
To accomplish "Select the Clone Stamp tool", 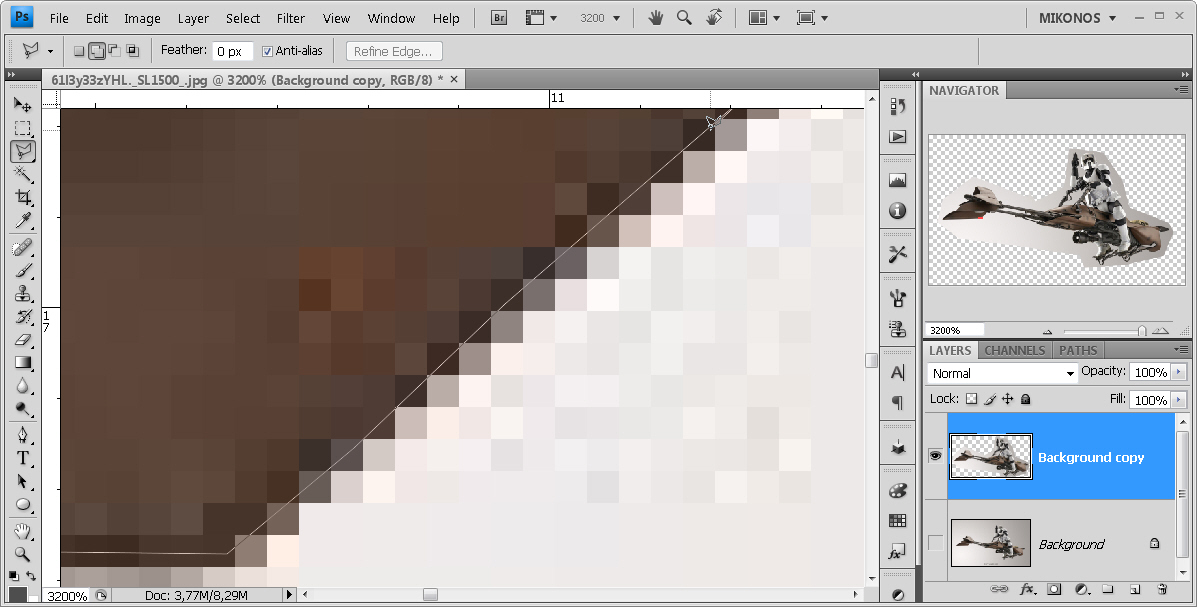I will pyautogui.click(x=23, y=294).
